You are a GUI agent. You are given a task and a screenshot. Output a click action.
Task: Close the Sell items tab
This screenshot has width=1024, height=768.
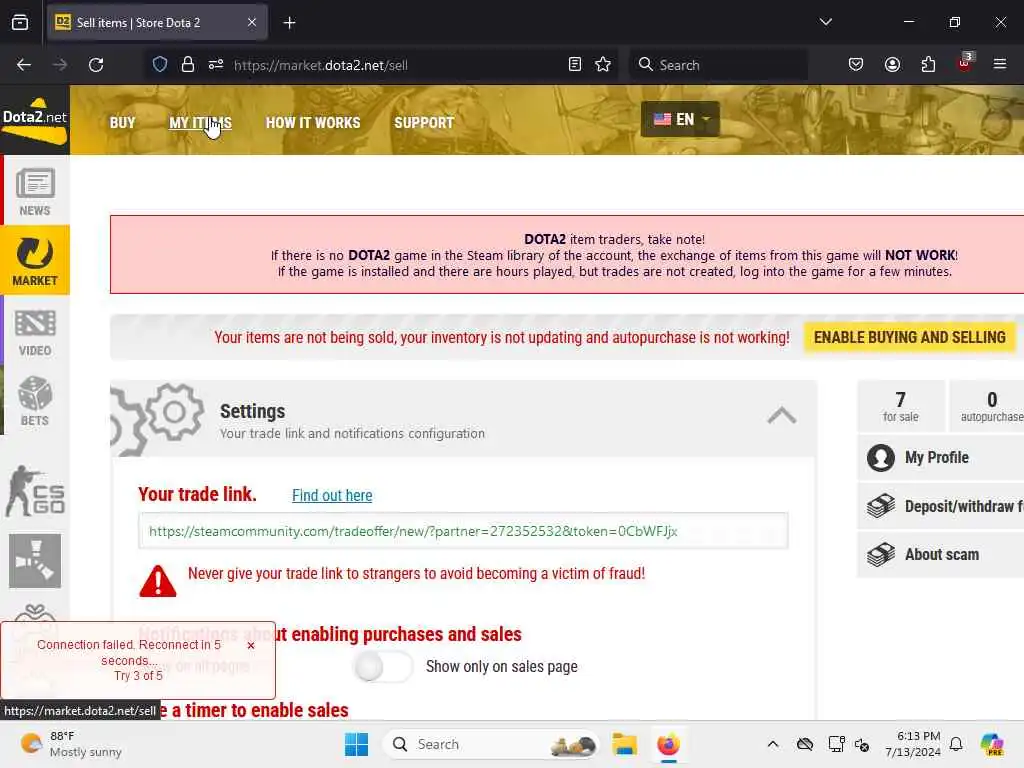tap(252, 22)
